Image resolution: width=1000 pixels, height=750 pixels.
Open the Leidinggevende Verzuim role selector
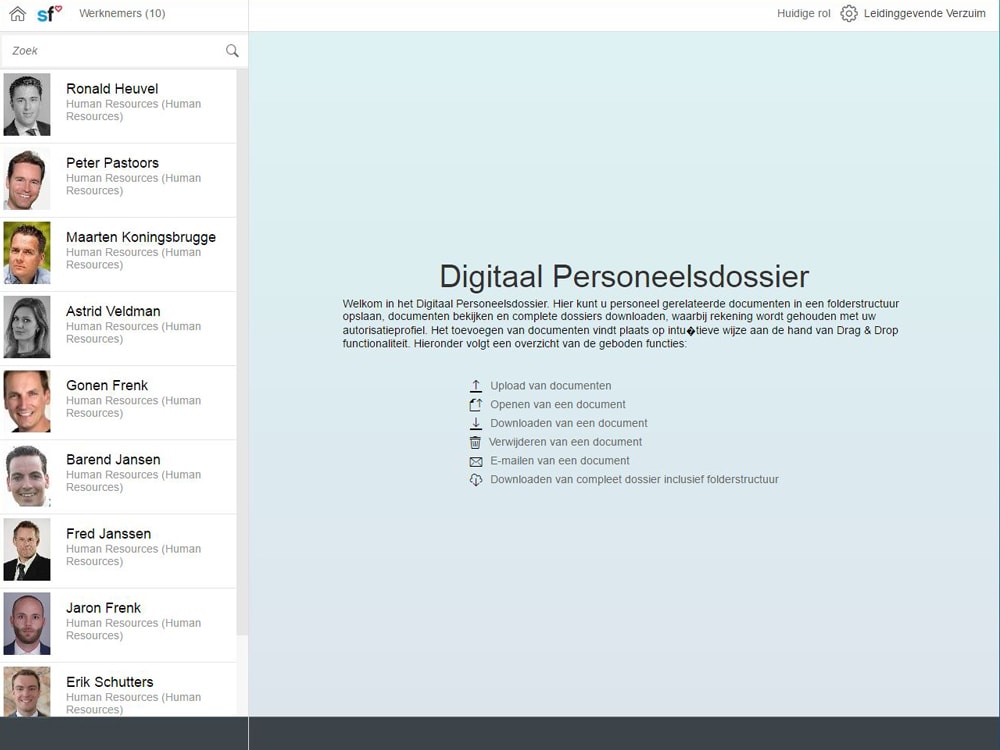pyautogui.click(x=924, y=14)
